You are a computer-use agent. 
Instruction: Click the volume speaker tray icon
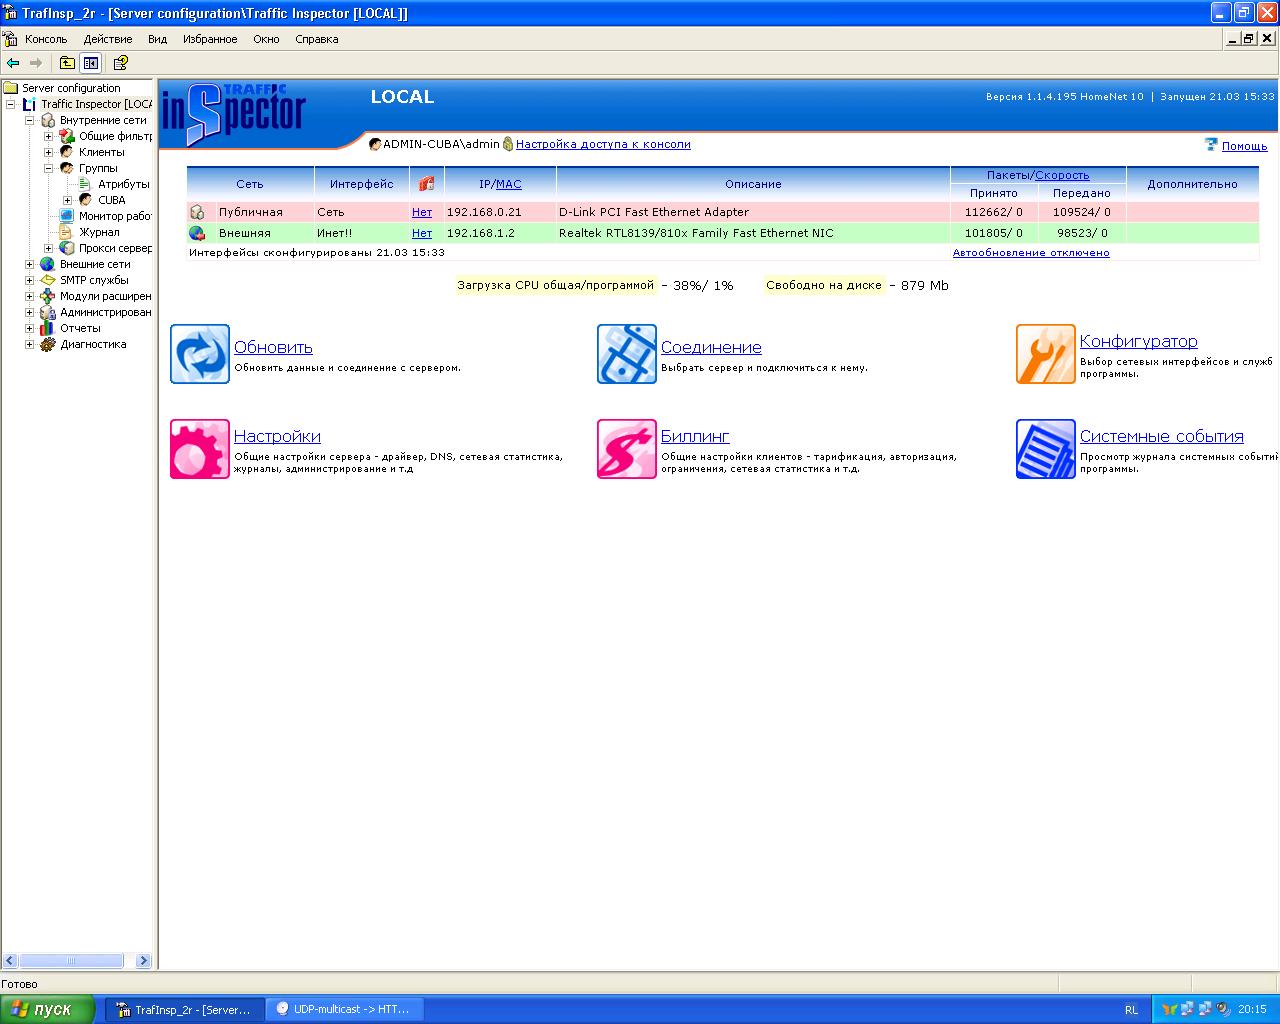(x=1223, y=1009)
